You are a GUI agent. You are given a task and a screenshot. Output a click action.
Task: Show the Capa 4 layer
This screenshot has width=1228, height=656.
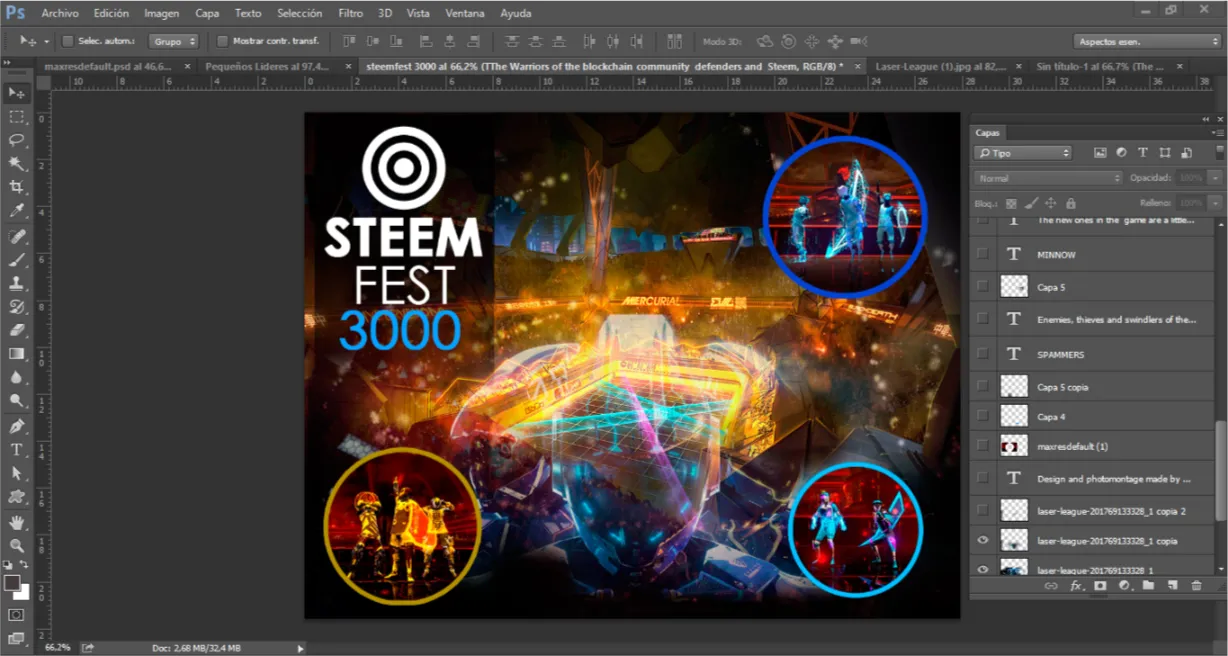[983, 416]
